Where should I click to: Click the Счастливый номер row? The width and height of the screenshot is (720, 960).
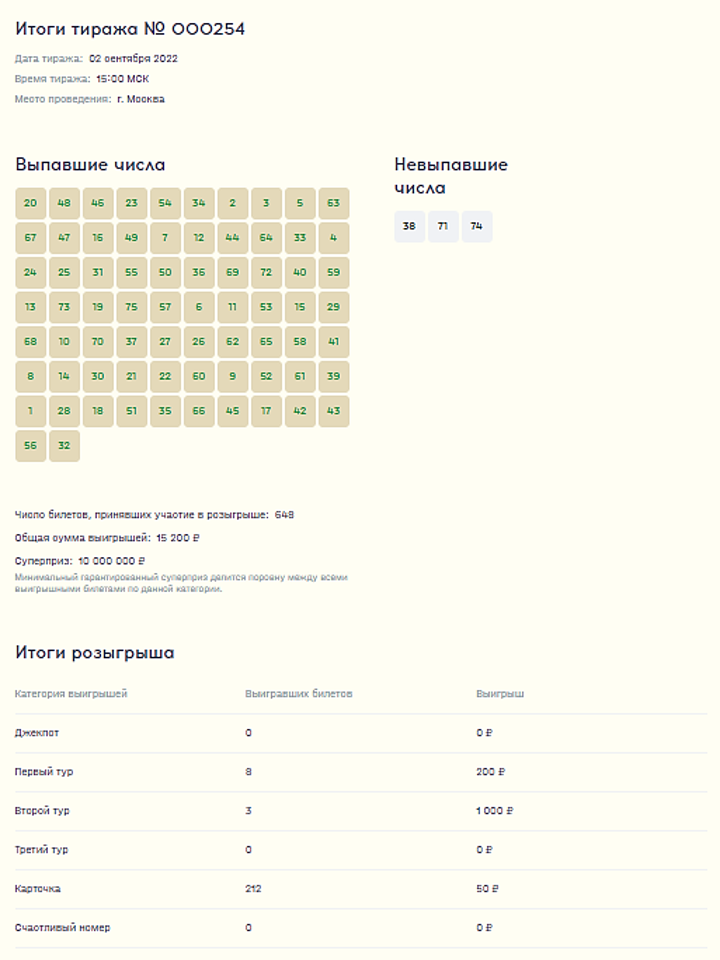361,928
